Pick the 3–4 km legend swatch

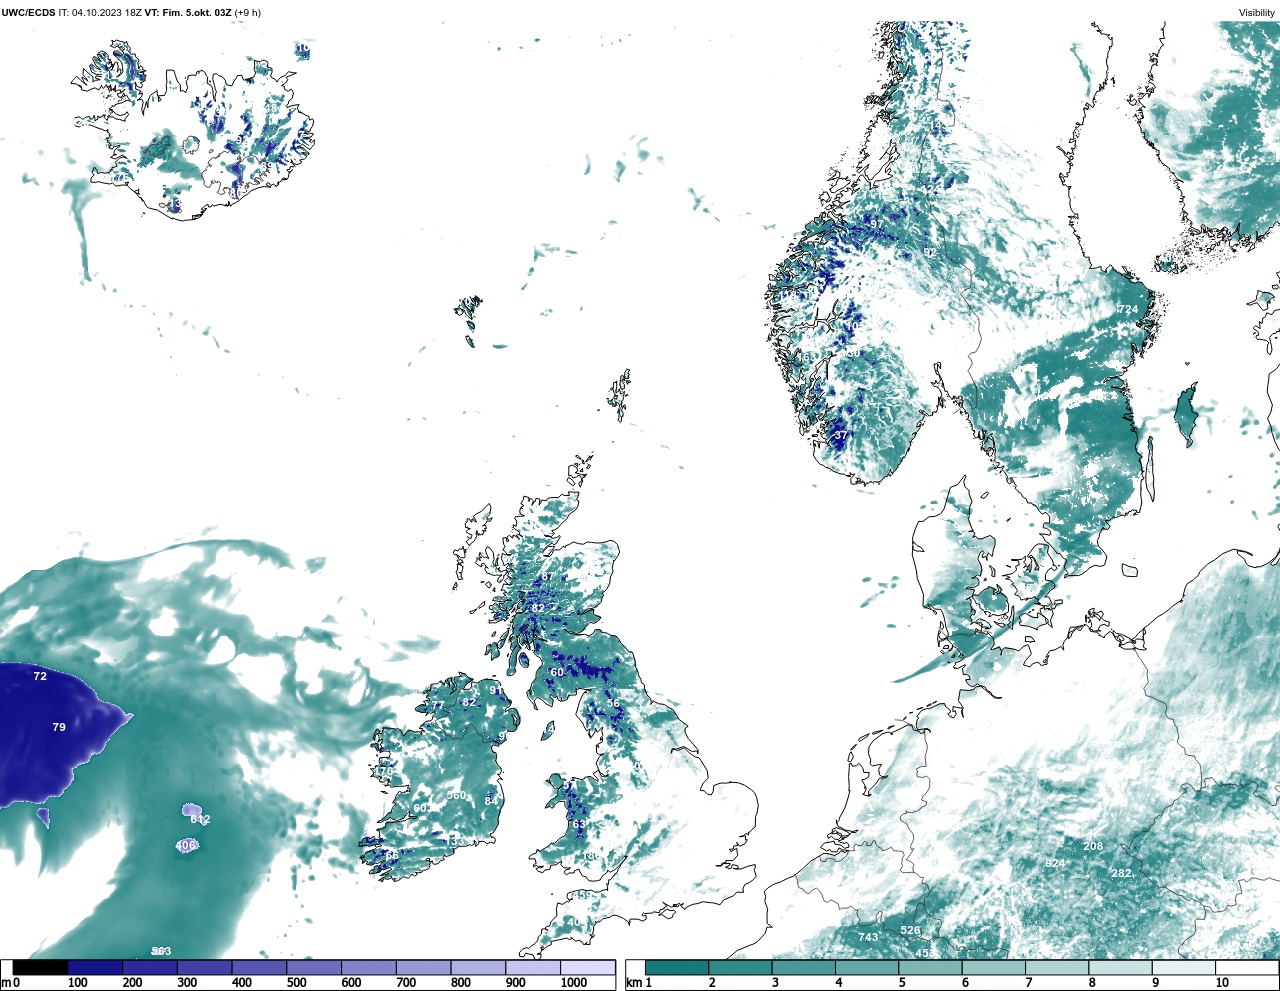pyautogui.click(x=804, y=967)
